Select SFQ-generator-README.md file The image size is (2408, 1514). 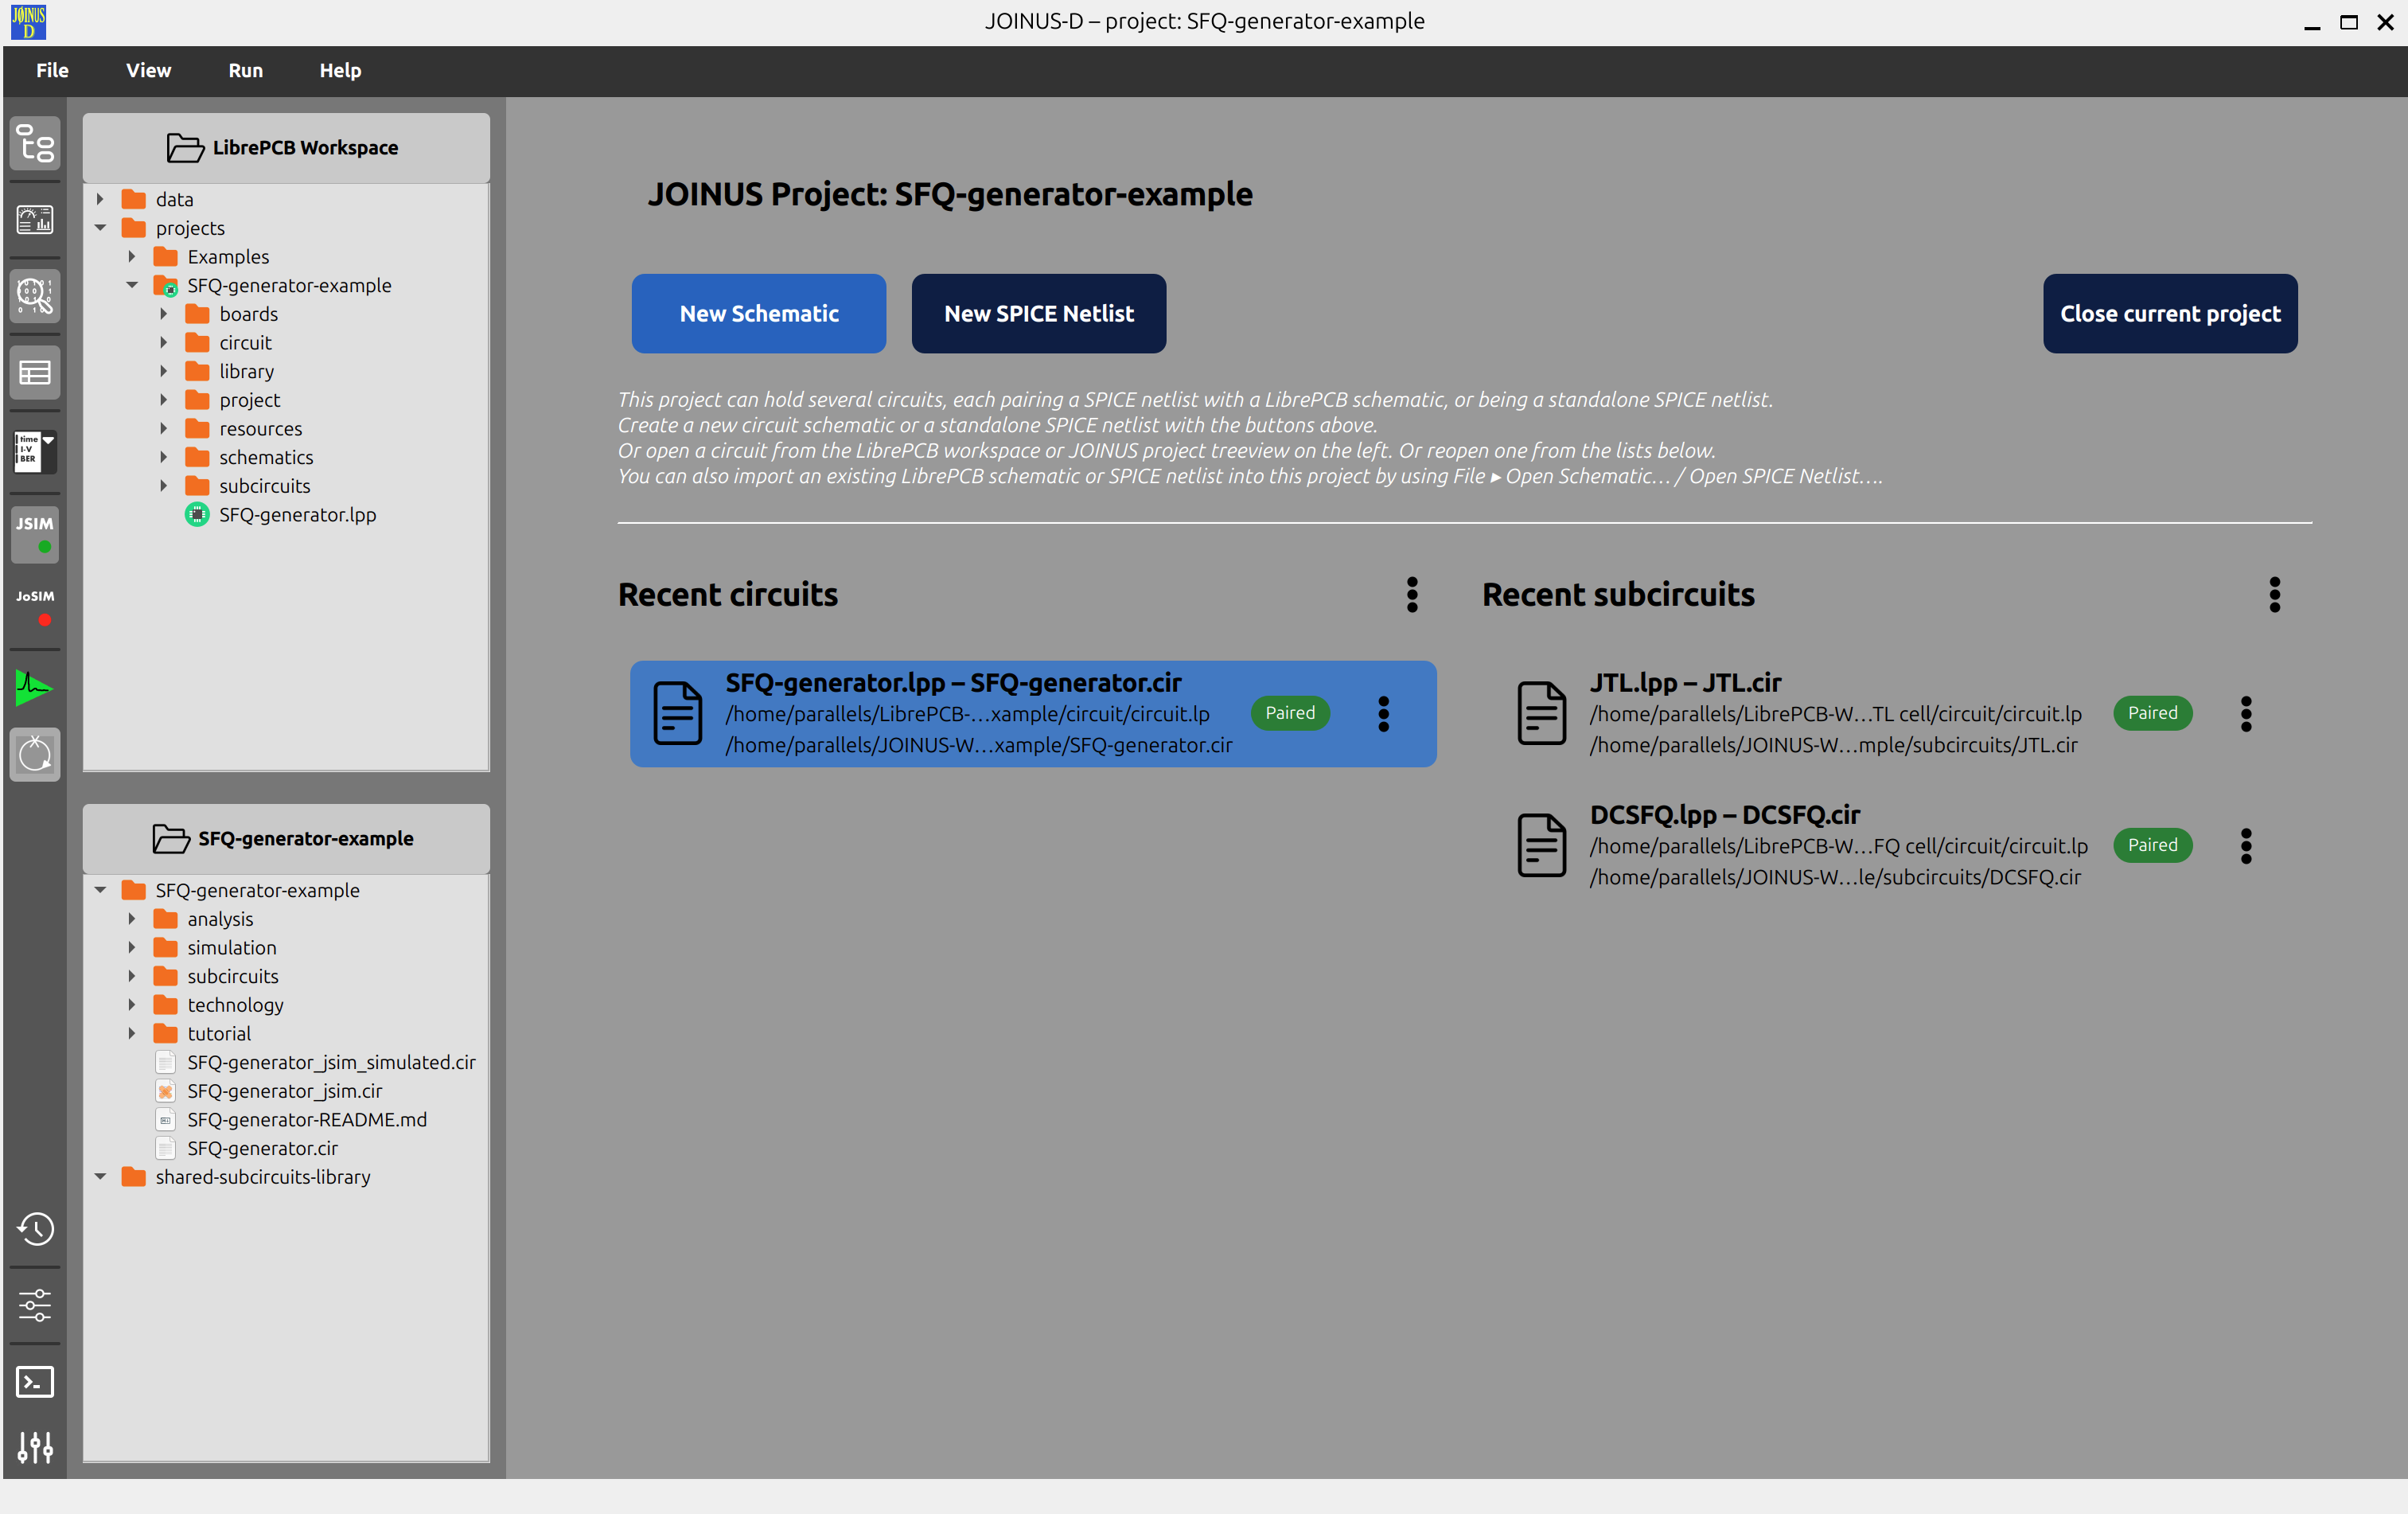click(x=306, y=1119)
